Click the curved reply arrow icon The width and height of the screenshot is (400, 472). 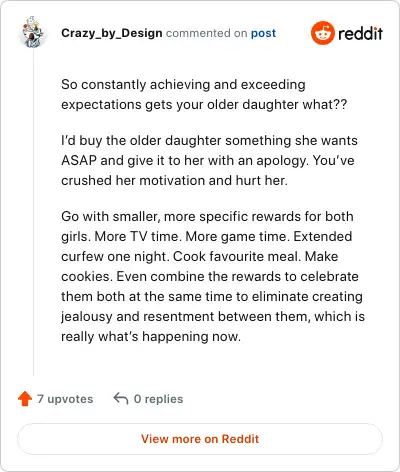pos(121,398)
